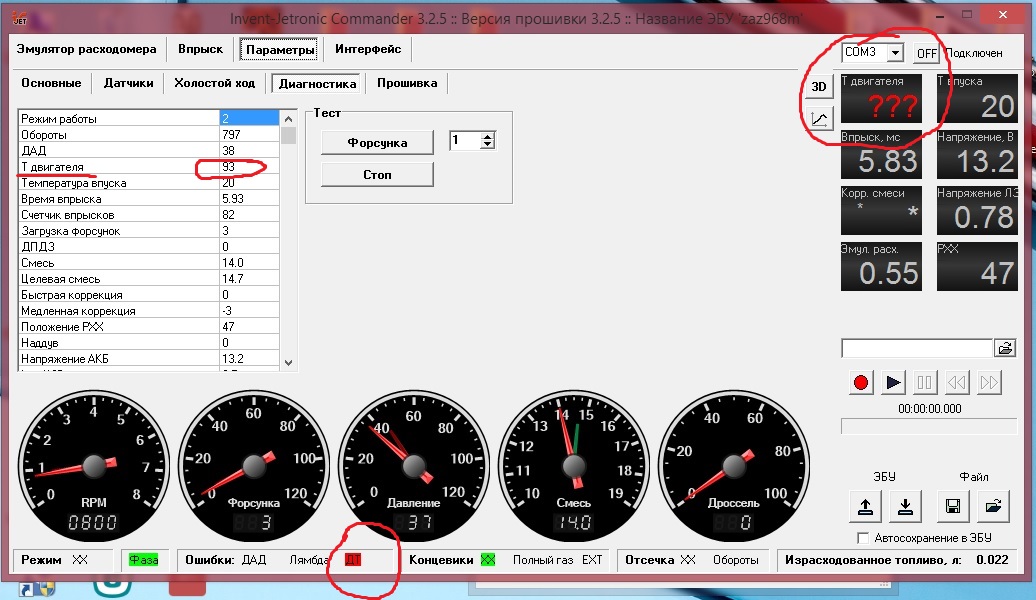Click the Форсунка test button

click(377, 143)
